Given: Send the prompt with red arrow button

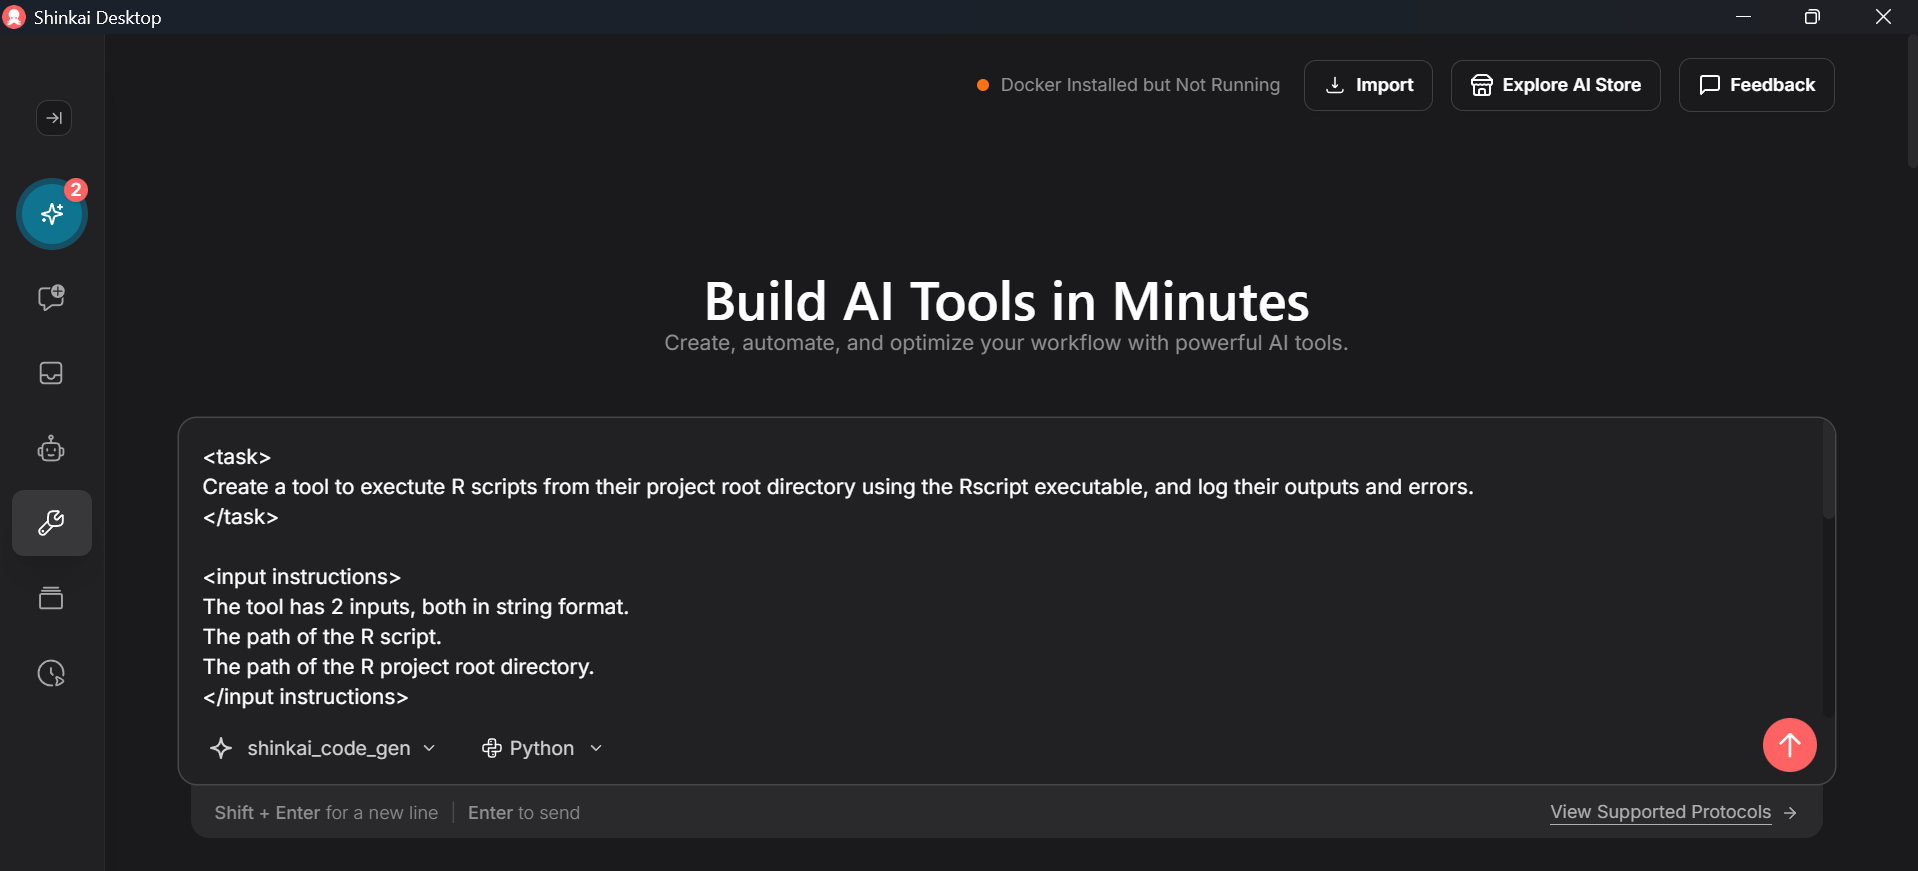Looking at the screenshot, I should point(1789,745).
